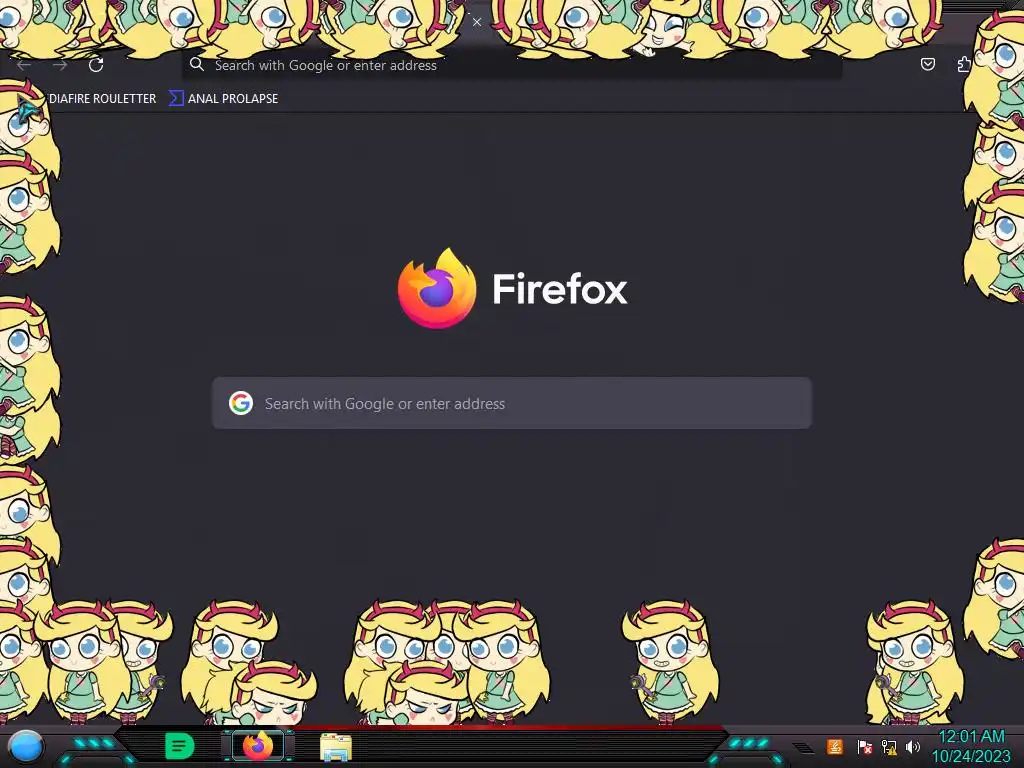Open File Explorer from the taskbar
The height and width of the screenshot is (768, 1024).
tap(336, 747)
